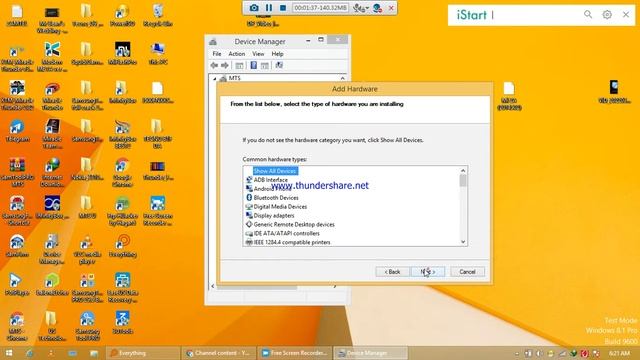Open iStart settings gear
Screen dimensions: 640x360
click(x=607, y=15)
